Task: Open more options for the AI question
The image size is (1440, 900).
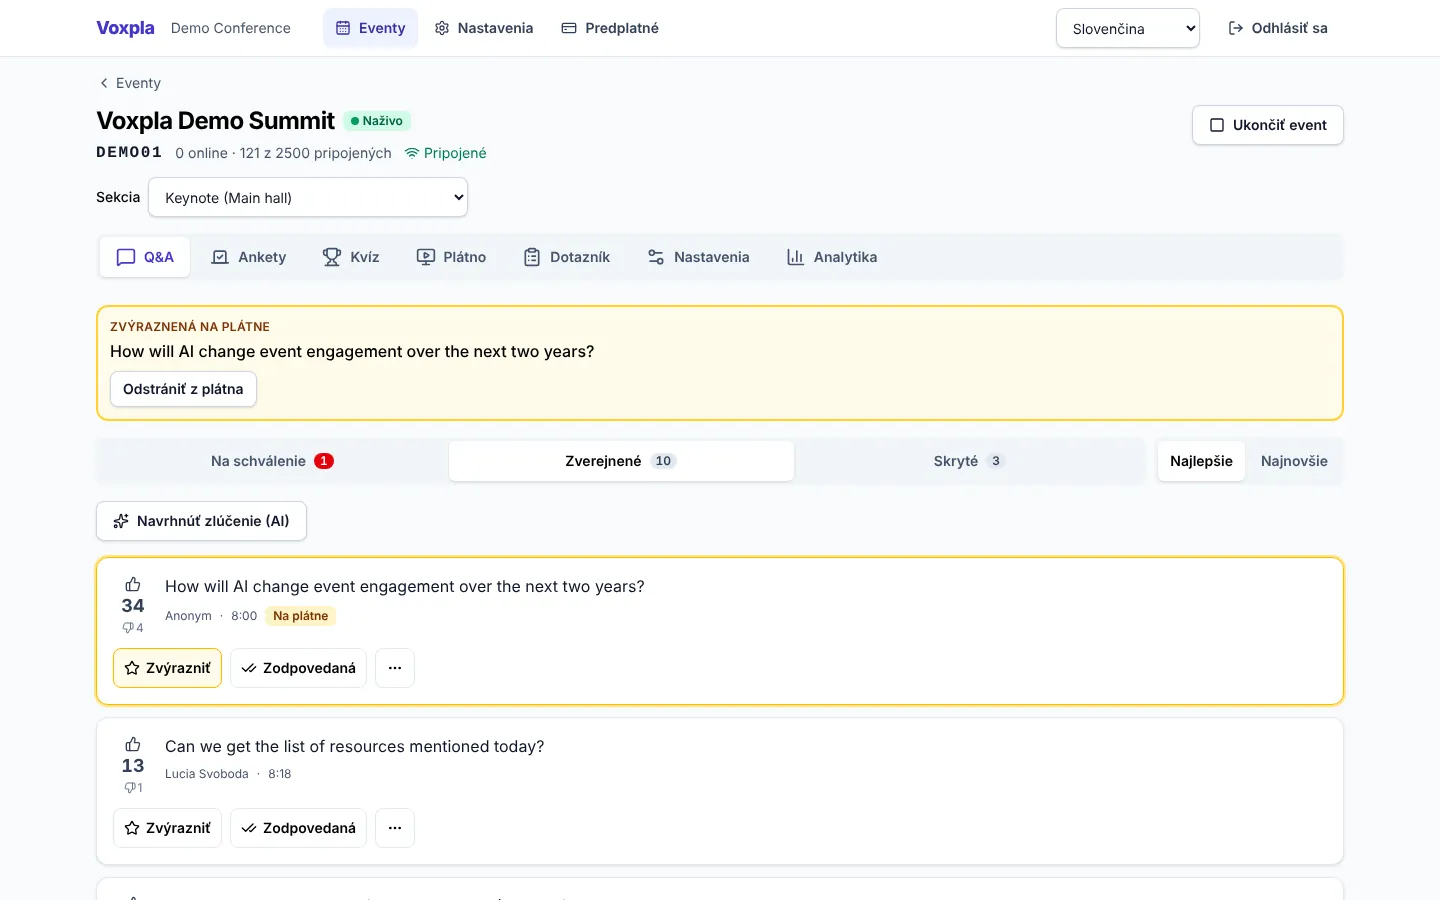Action: 395,668
